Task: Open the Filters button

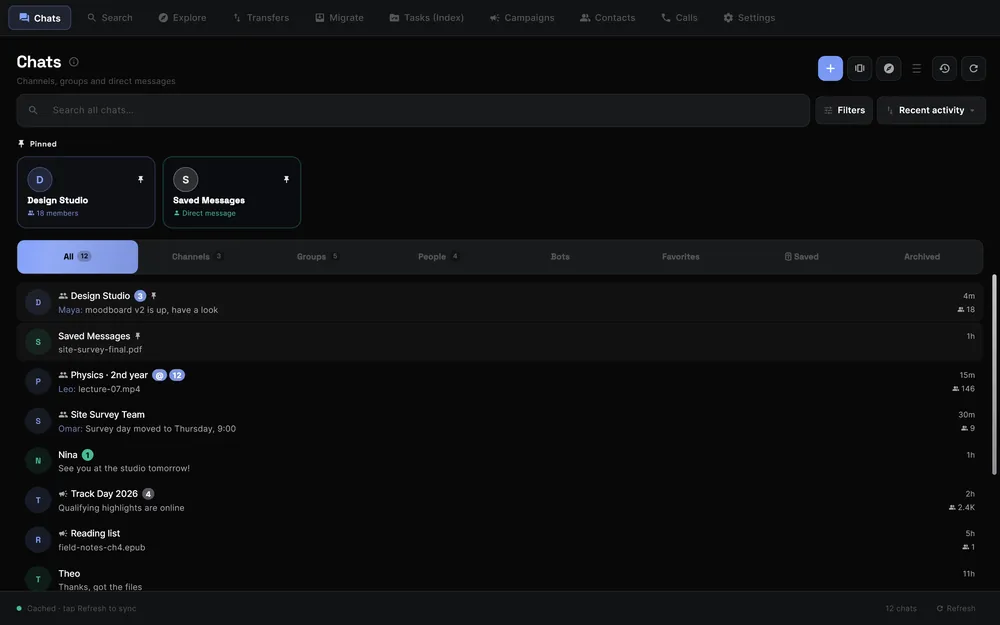Action: (844, 110)
